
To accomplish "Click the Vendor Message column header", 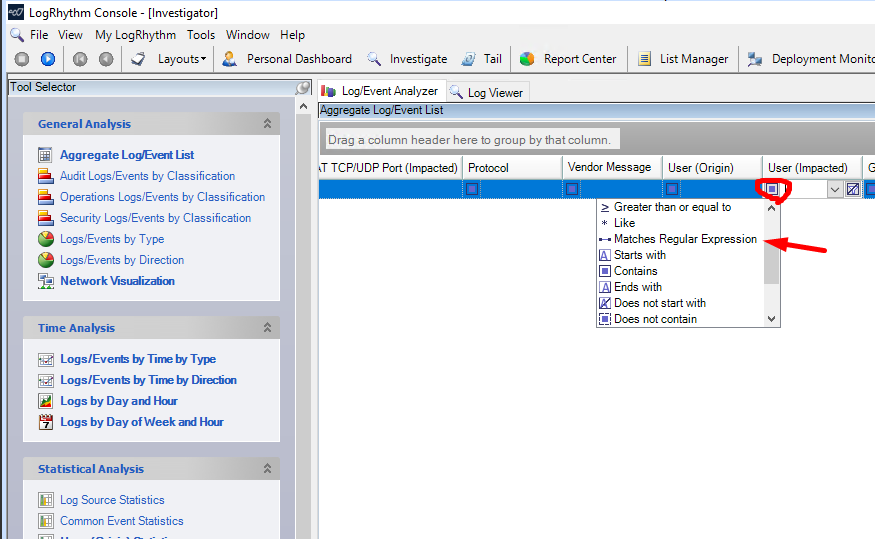I will (612, 167).
